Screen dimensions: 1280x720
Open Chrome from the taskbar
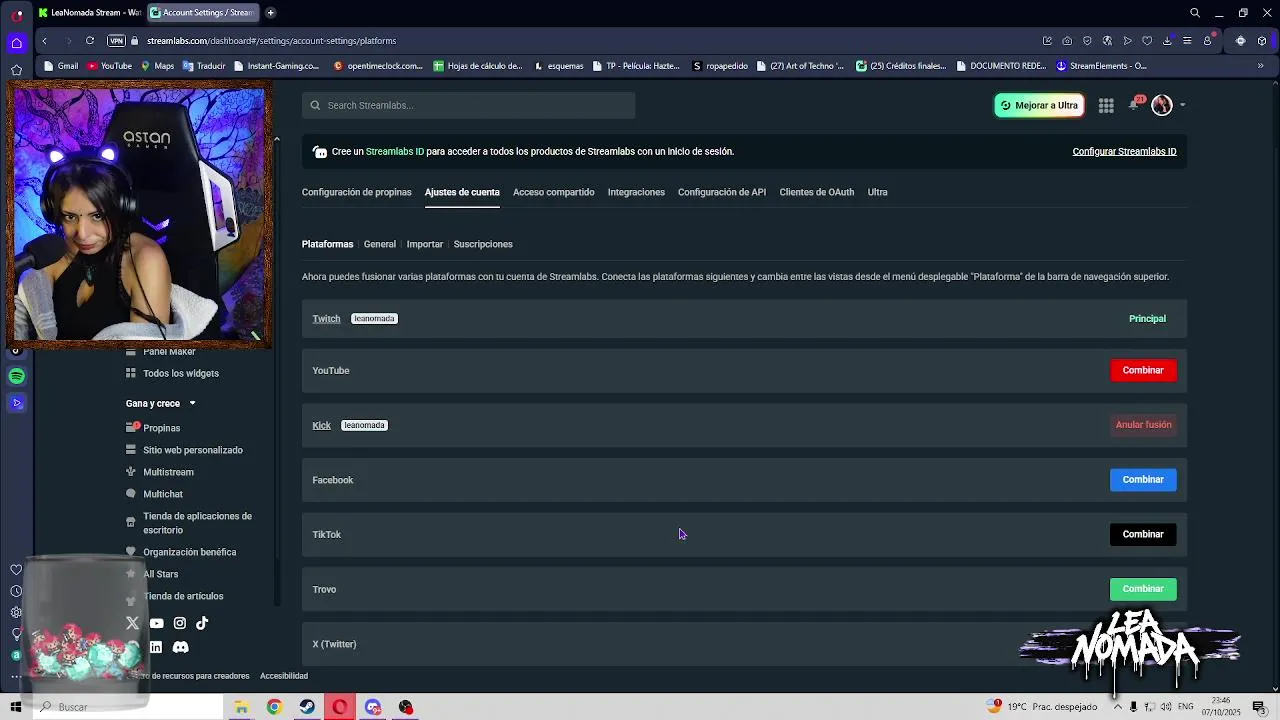(274, 707)
